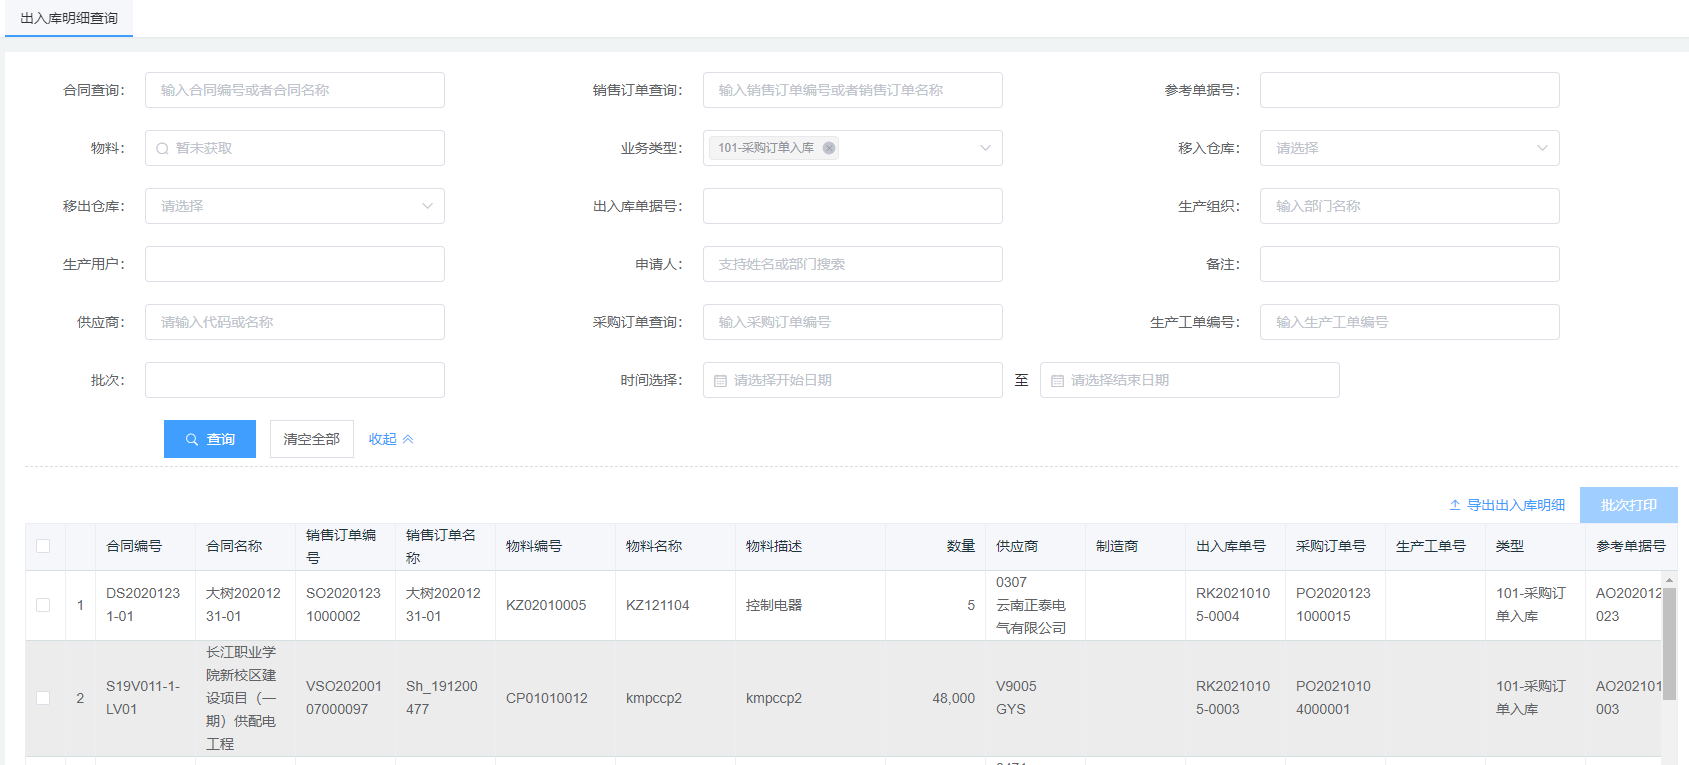Click the 物料编号 column header
This screenshot has height=765, width=1689.
[534, 546]
